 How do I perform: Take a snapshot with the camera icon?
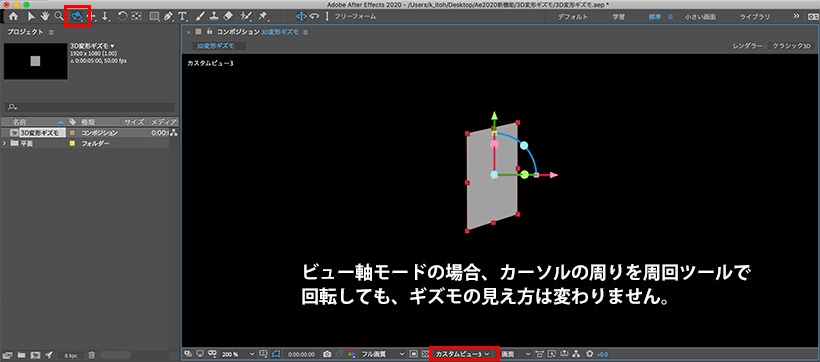327,354
